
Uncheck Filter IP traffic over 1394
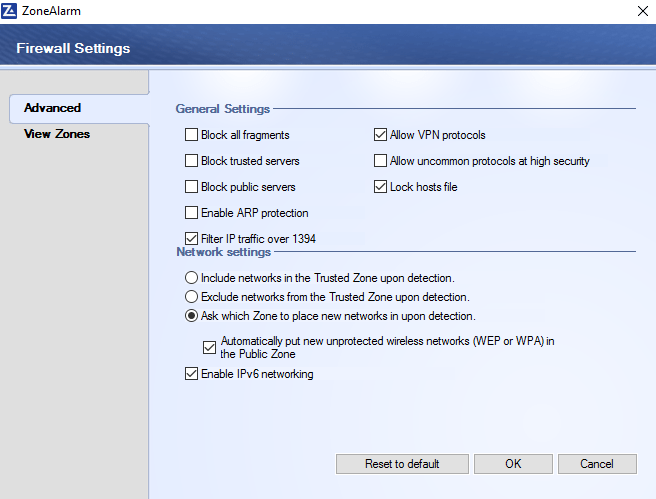191,238
